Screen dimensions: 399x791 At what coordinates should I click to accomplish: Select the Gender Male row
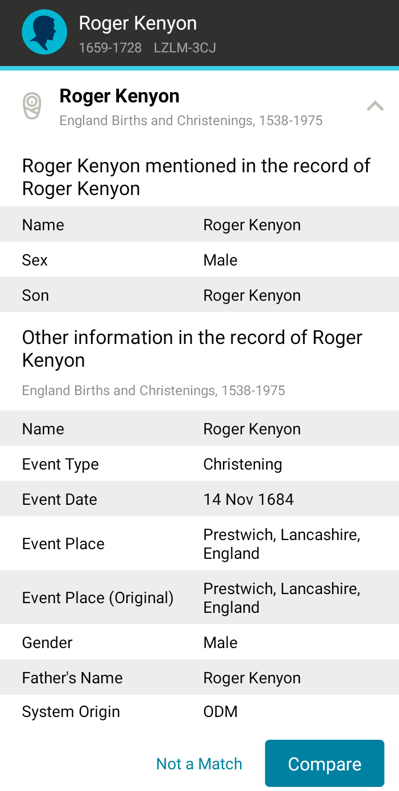(199, 642)
